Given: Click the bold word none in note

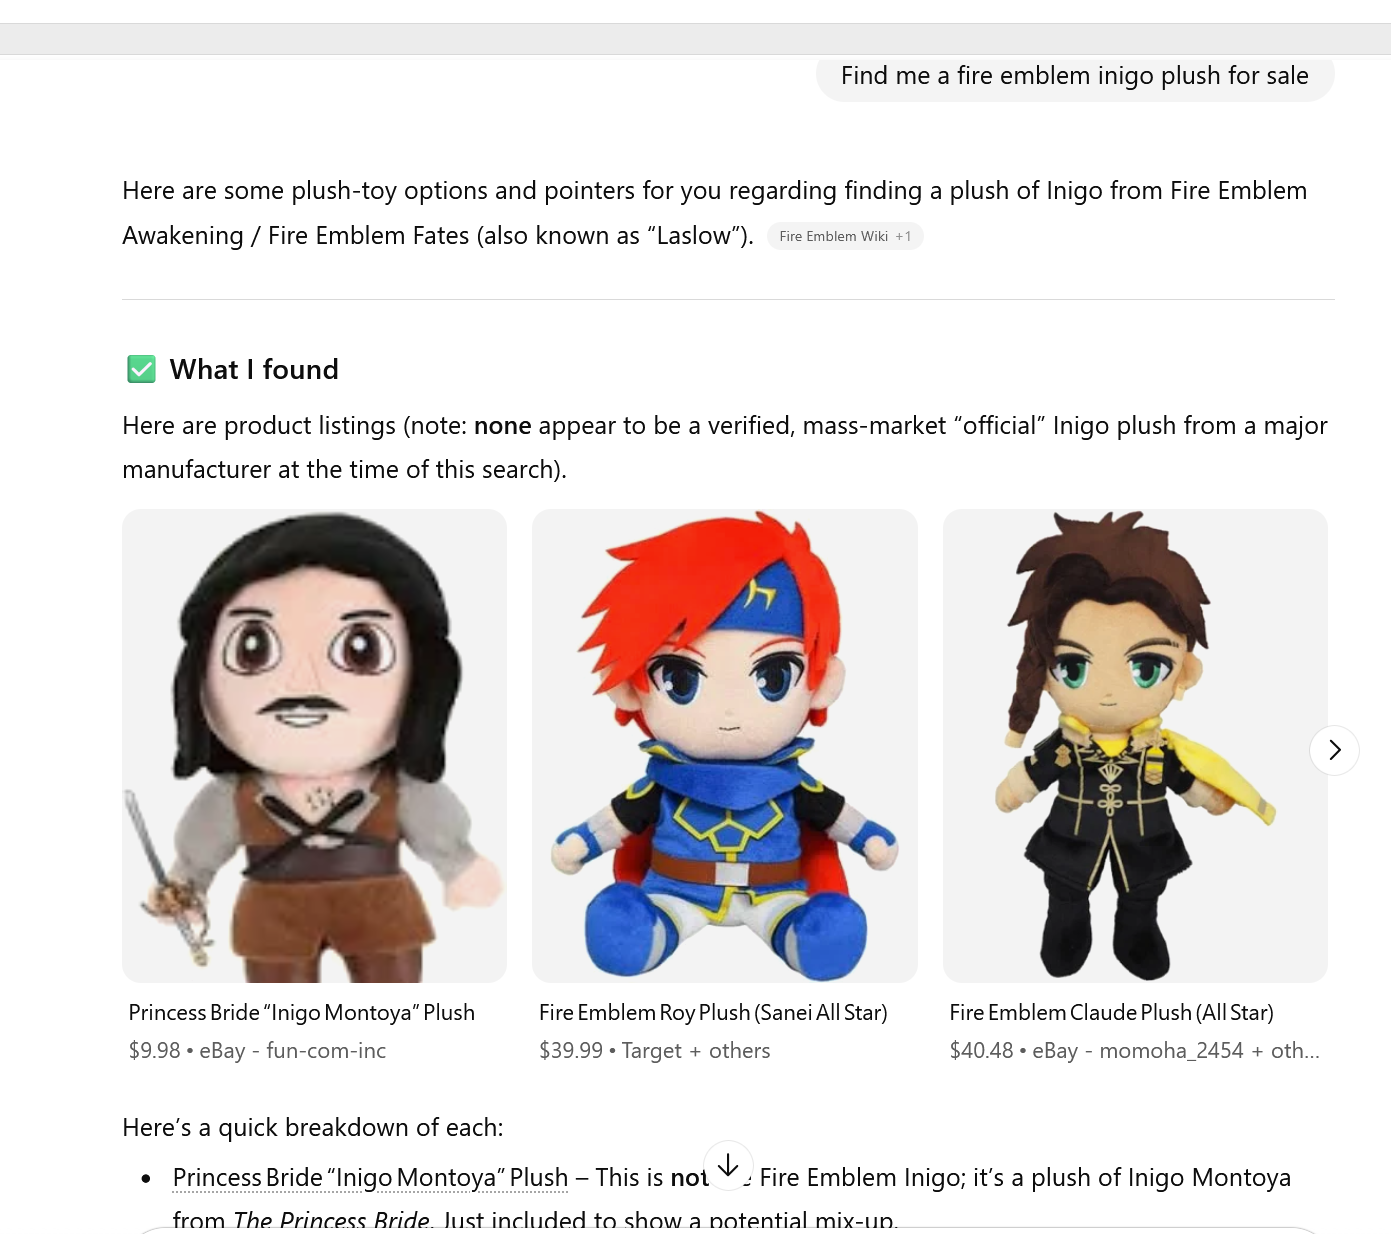Looking at the screenshot, I should 502,426.
